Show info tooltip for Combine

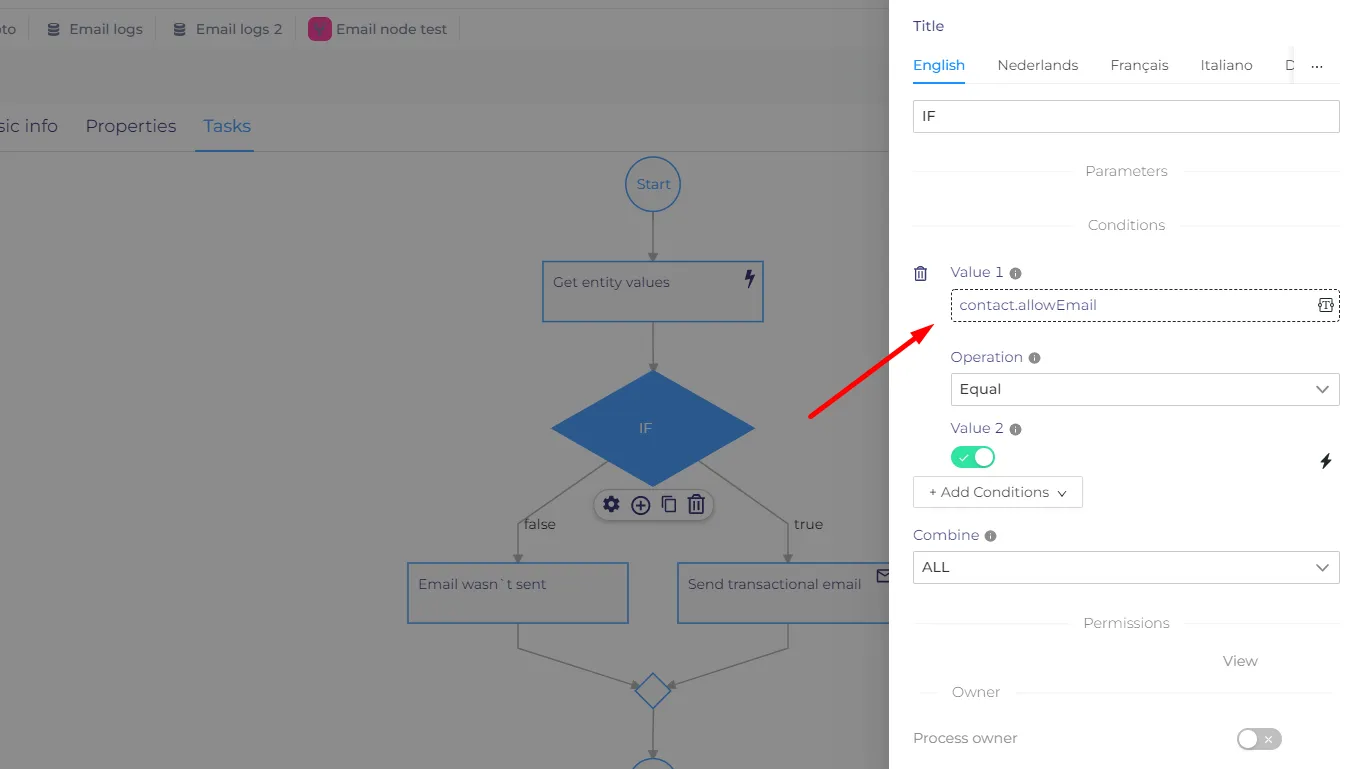[x=991, y=536]
